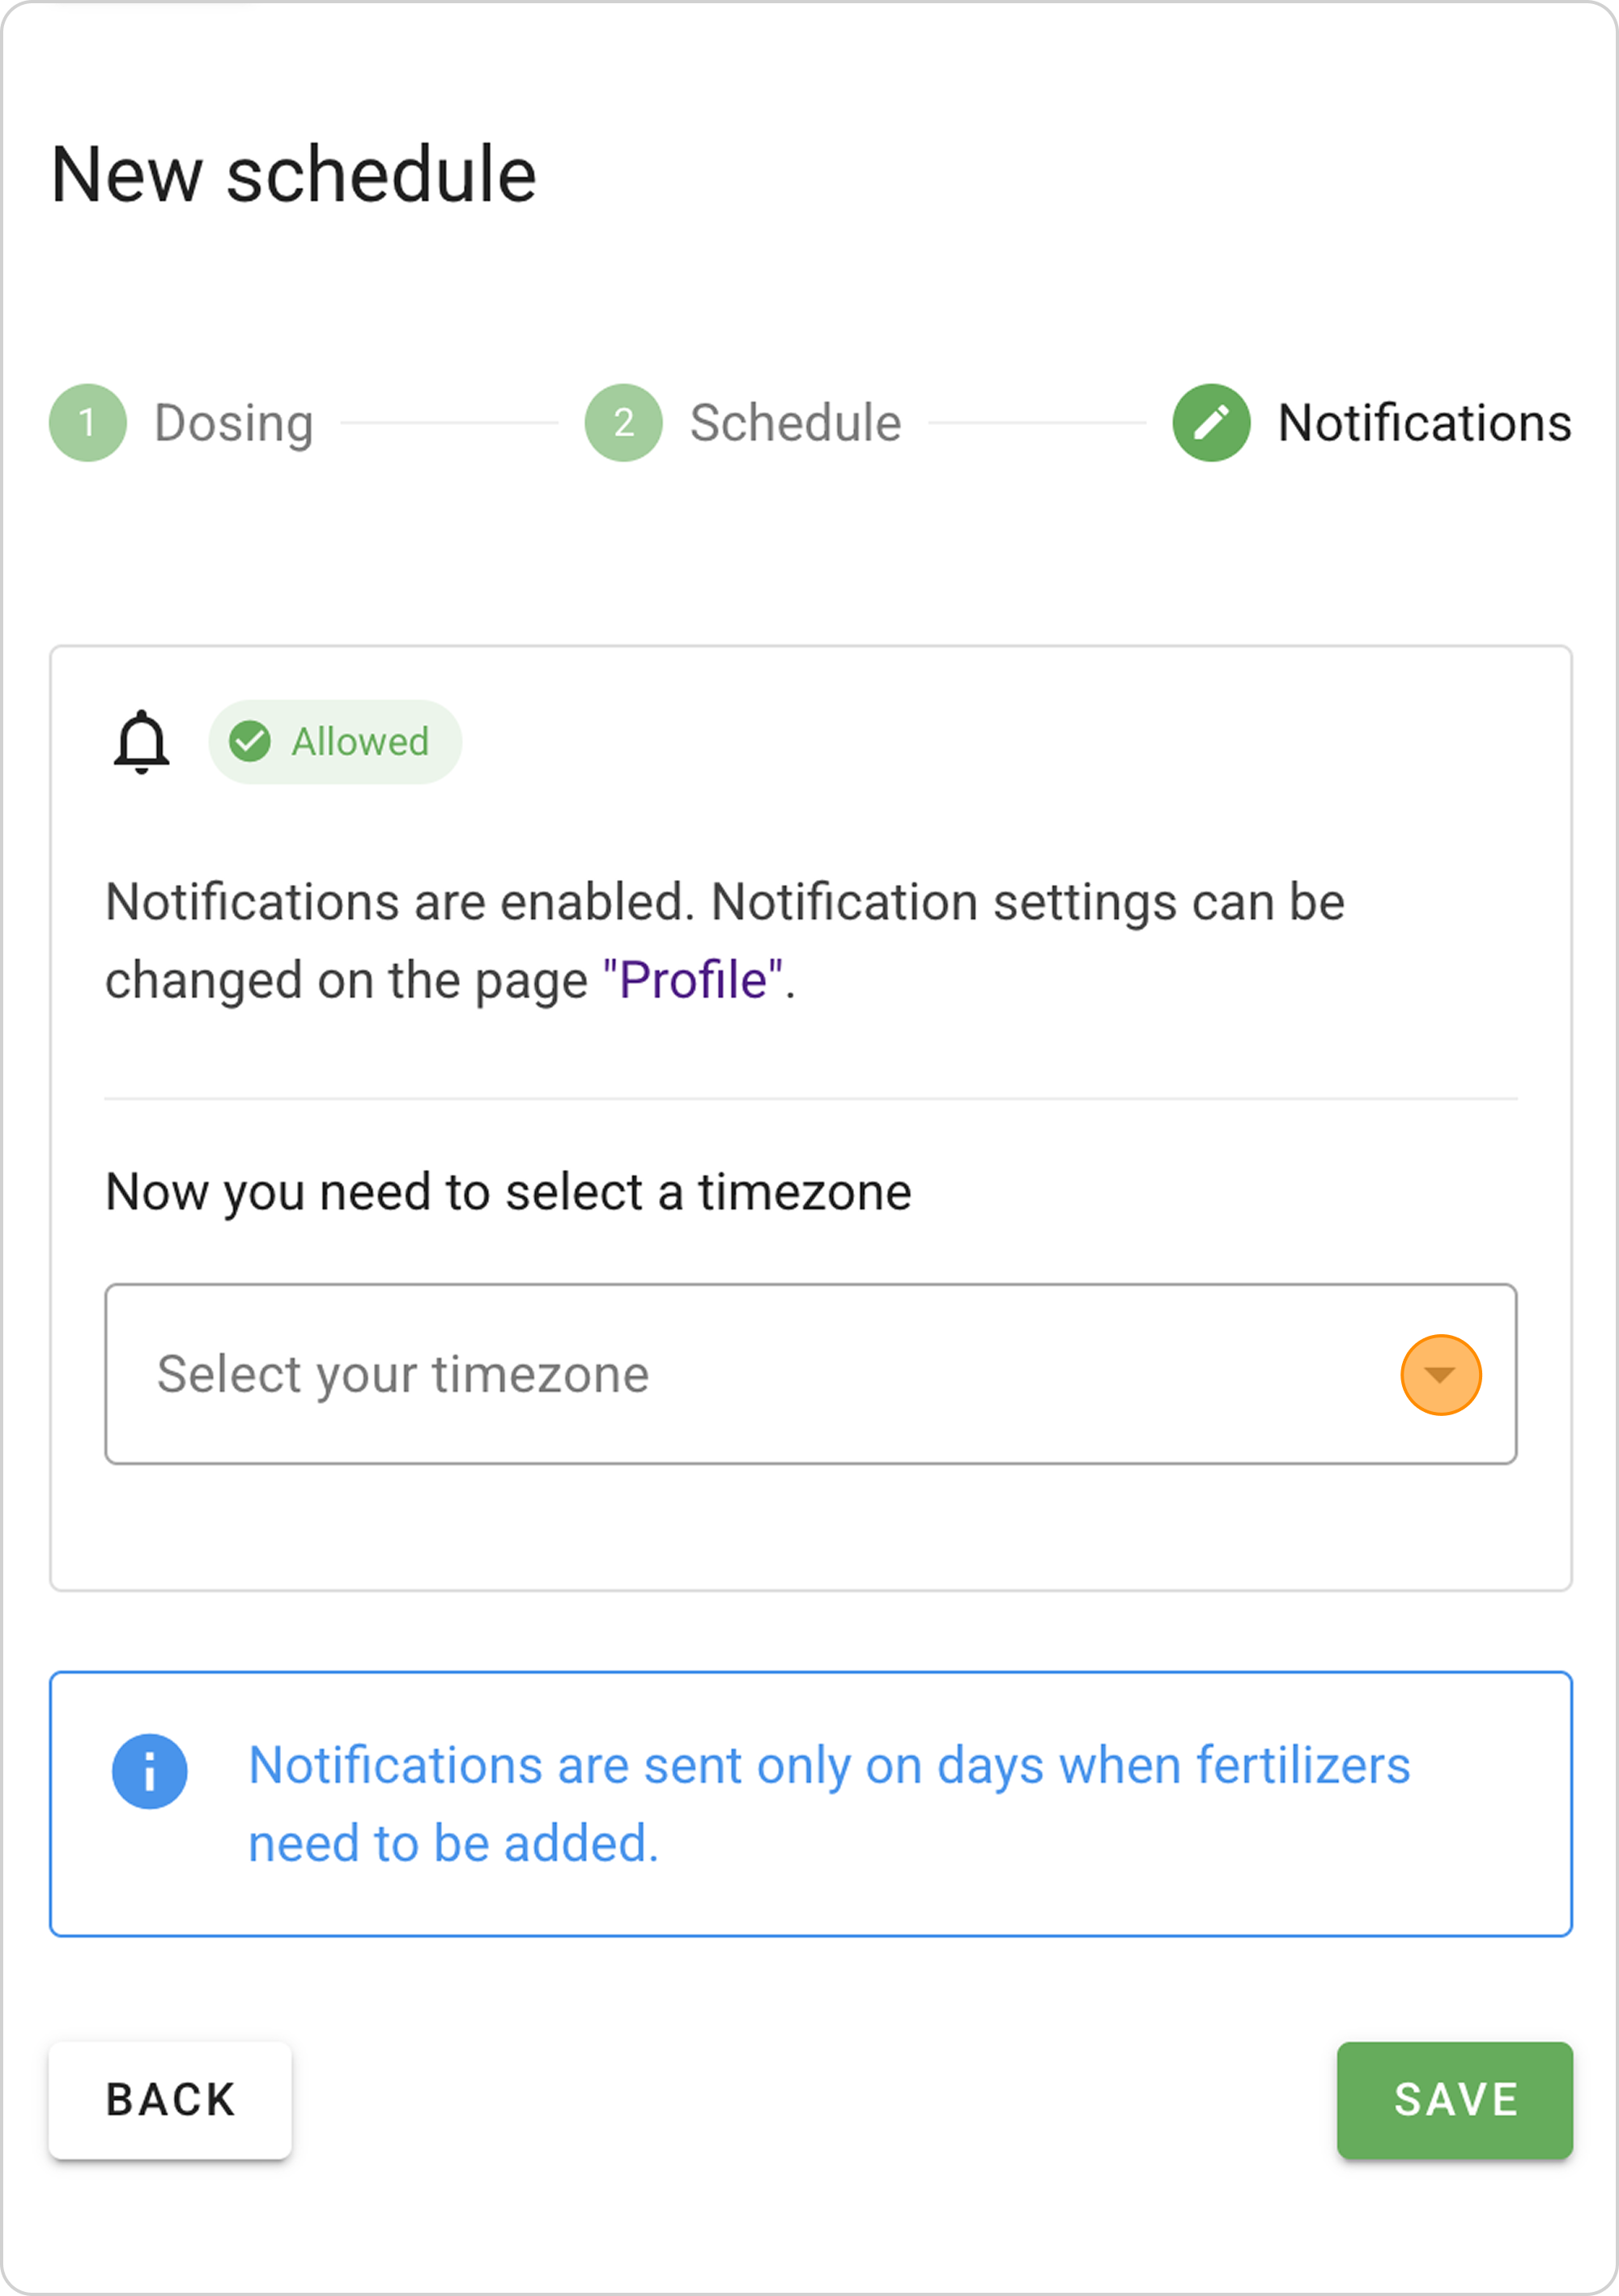Click the pencil edit step icon
The image size is (1619, 2296).
(x=1211, y=423)
